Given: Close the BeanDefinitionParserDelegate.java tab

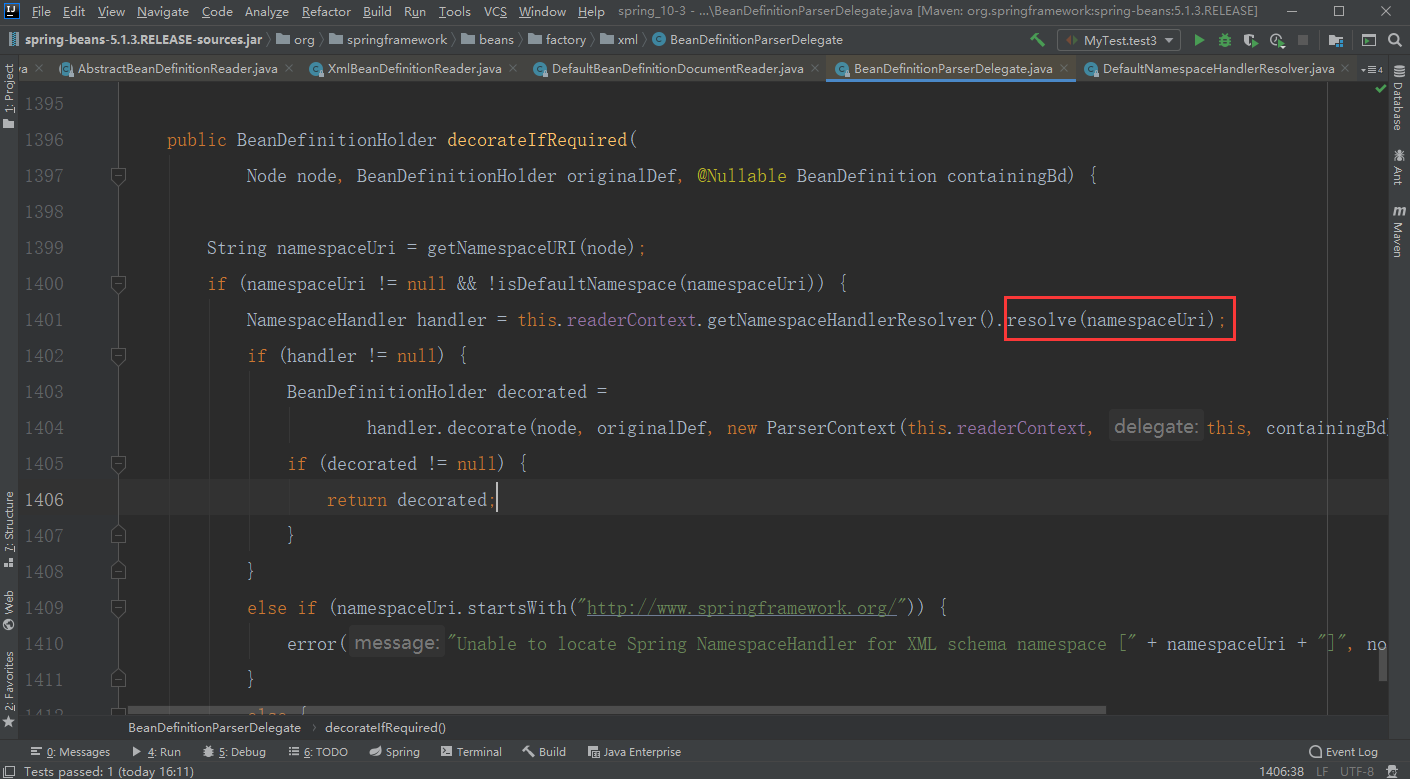Looking at the screenshot, I should [1064, 69].
